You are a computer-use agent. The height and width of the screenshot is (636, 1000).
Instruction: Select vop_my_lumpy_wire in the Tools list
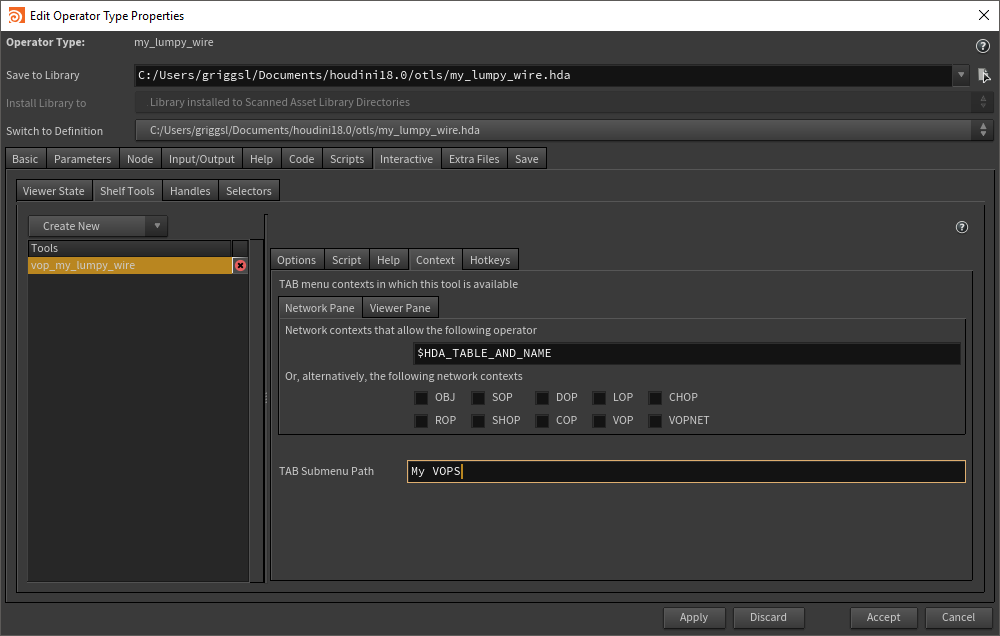point(130,265)
